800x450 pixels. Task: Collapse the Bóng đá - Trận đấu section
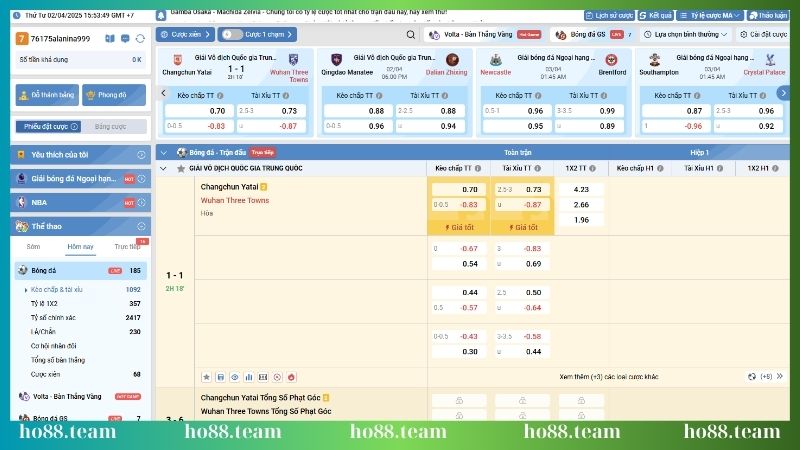[x=165, y=152]
